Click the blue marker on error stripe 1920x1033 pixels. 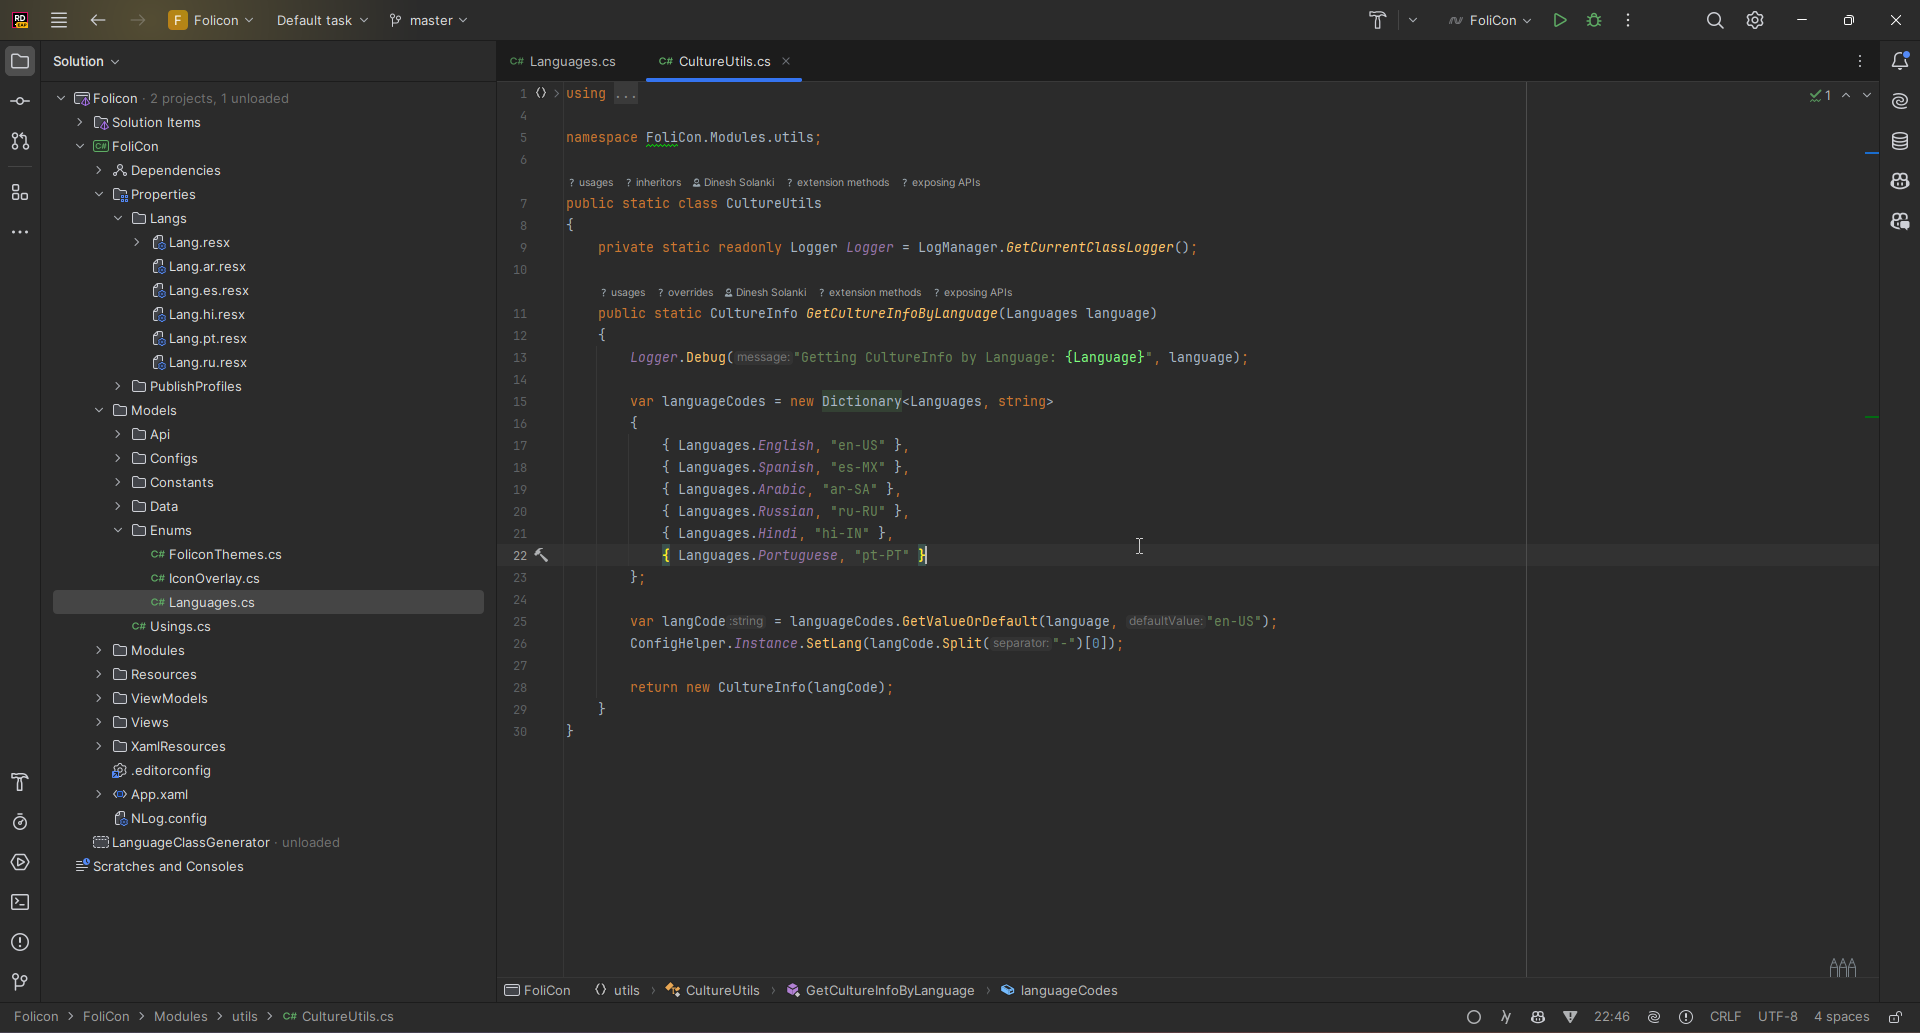click(x=1872, y=153)
